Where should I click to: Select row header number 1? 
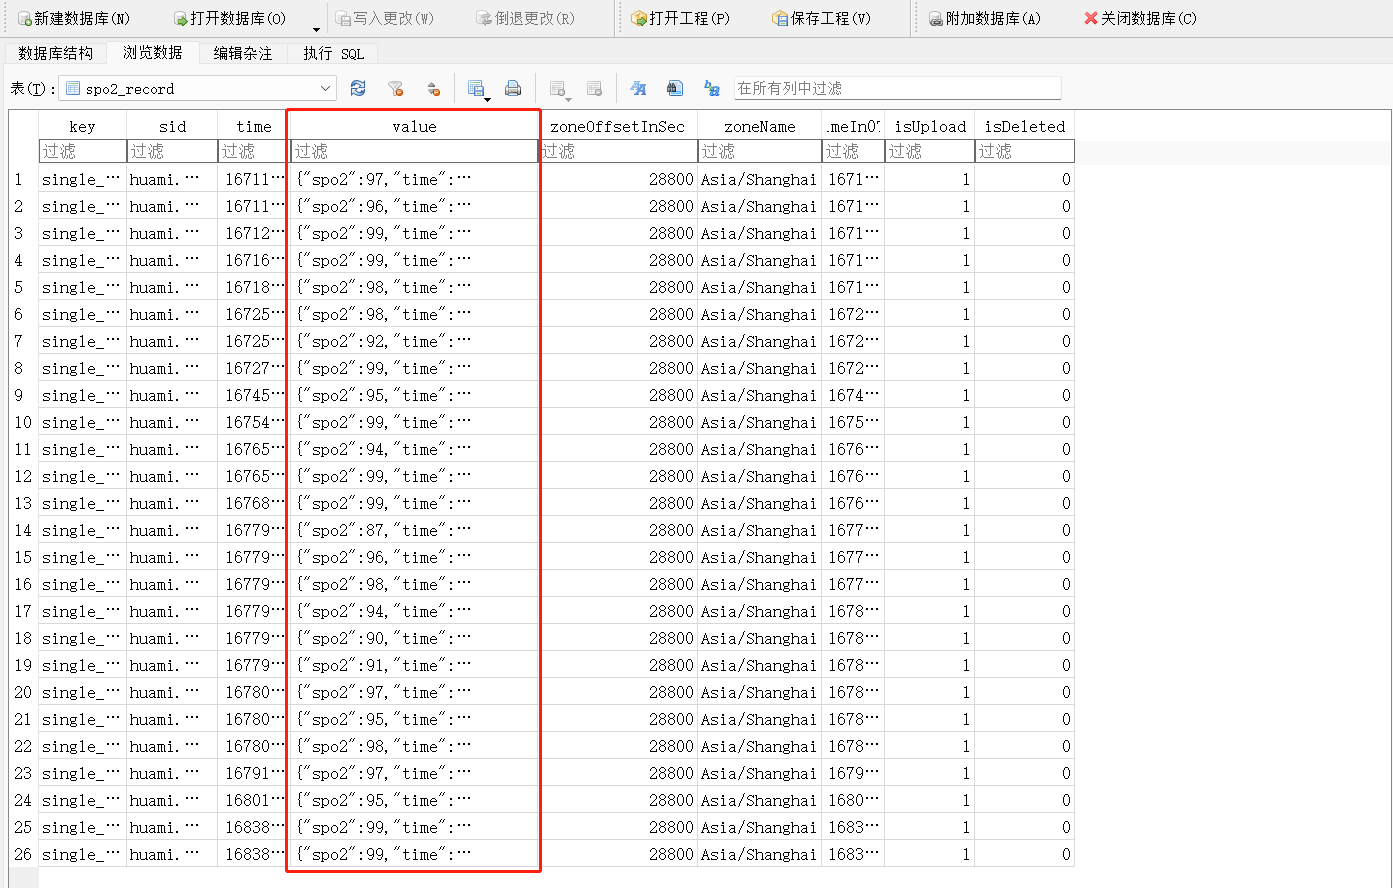pos(24,179)
